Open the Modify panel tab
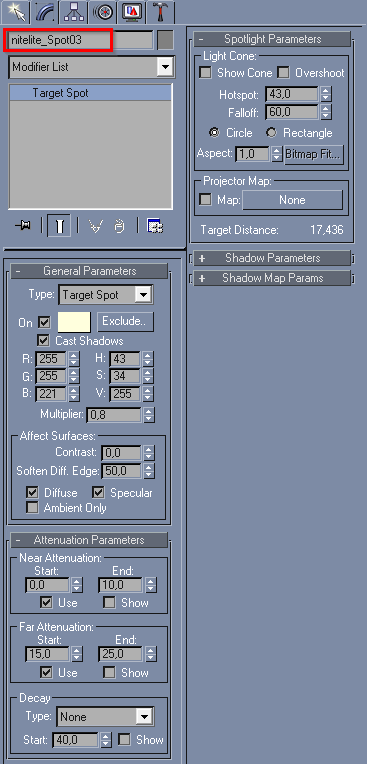This screenshot has height=764, width=367. 44,12
